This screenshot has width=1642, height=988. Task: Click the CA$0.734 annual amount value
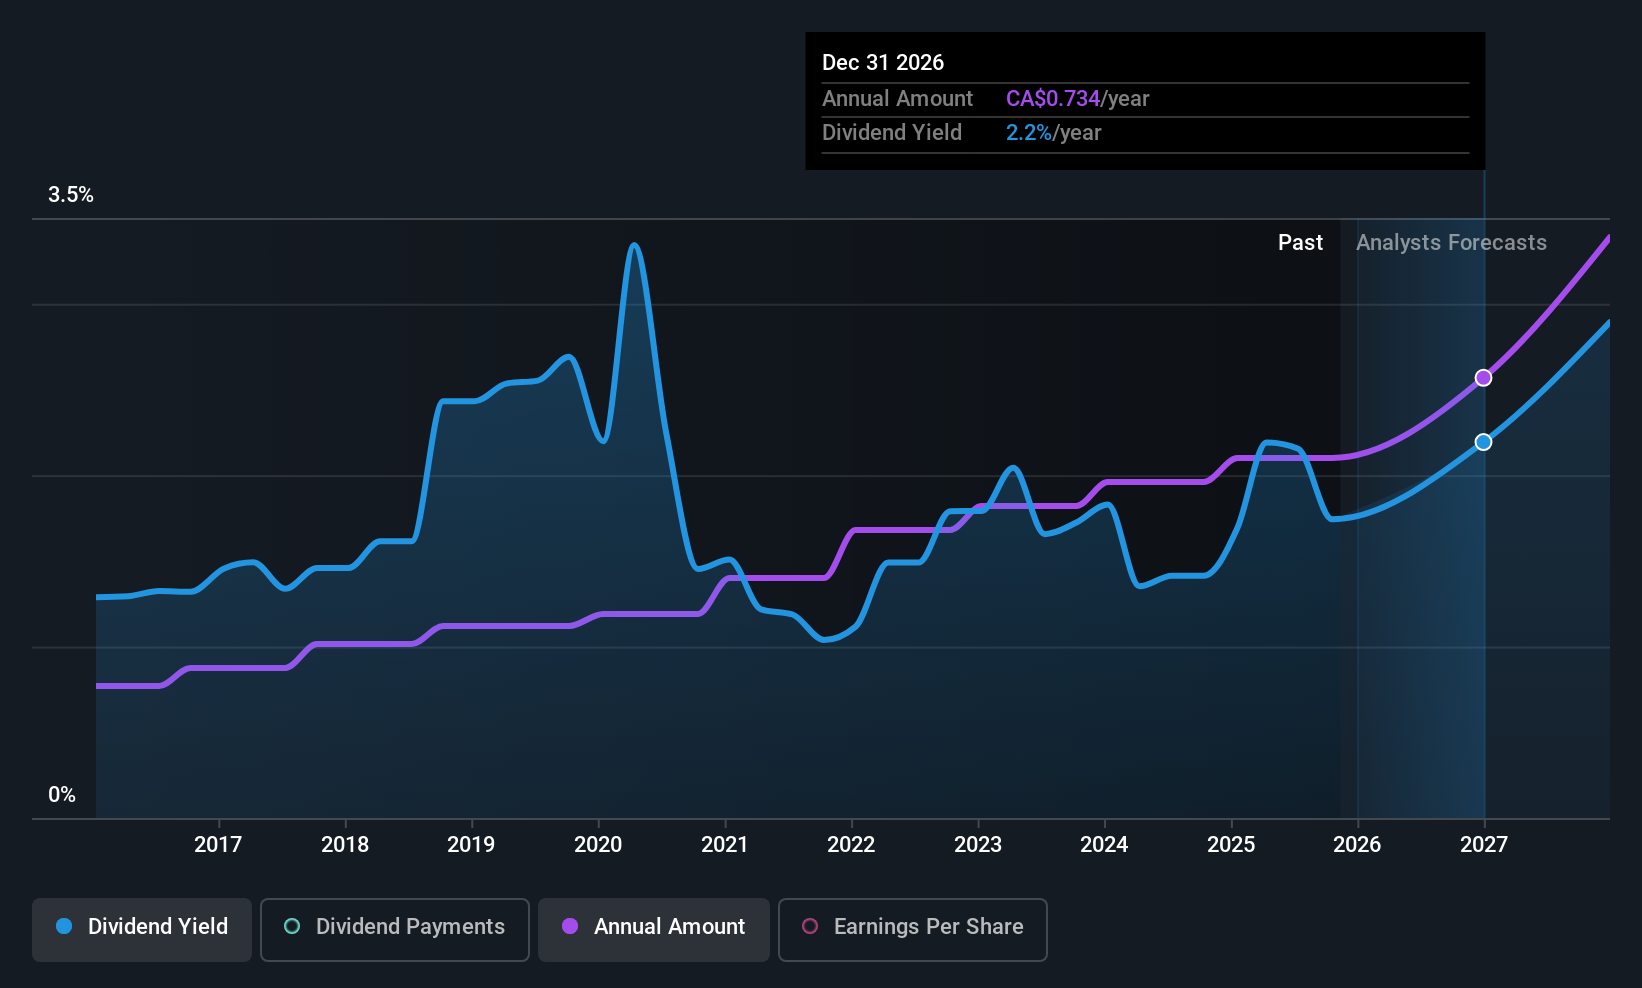1053,99
